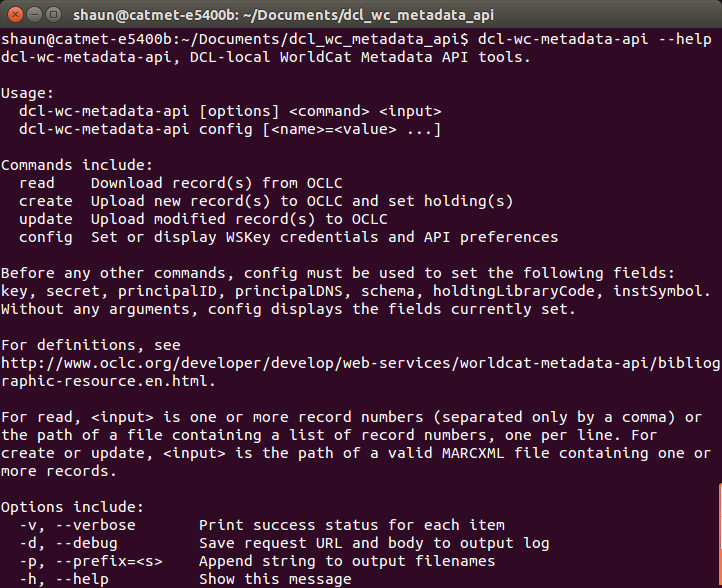Click the '--prefix=<s>' option text
This screenshot has width=722, height=588.
click(109, 561)
